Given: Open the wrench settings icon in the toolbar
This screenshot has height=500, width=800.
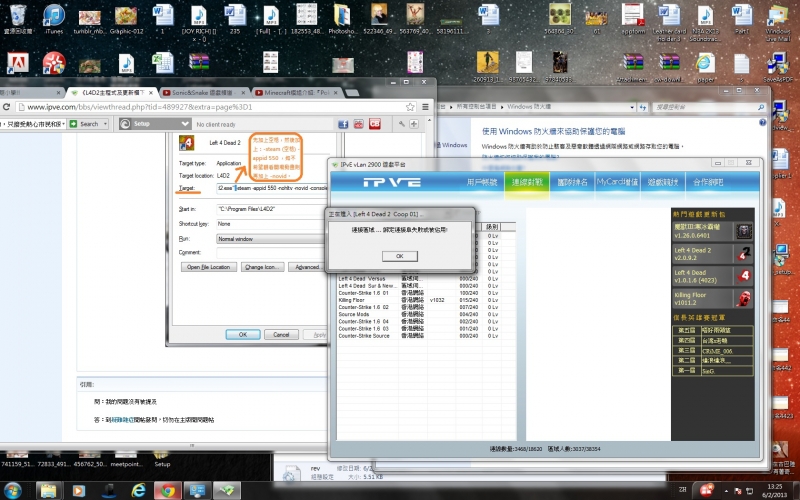Looking at the screenshot, I should pos(402,124).
